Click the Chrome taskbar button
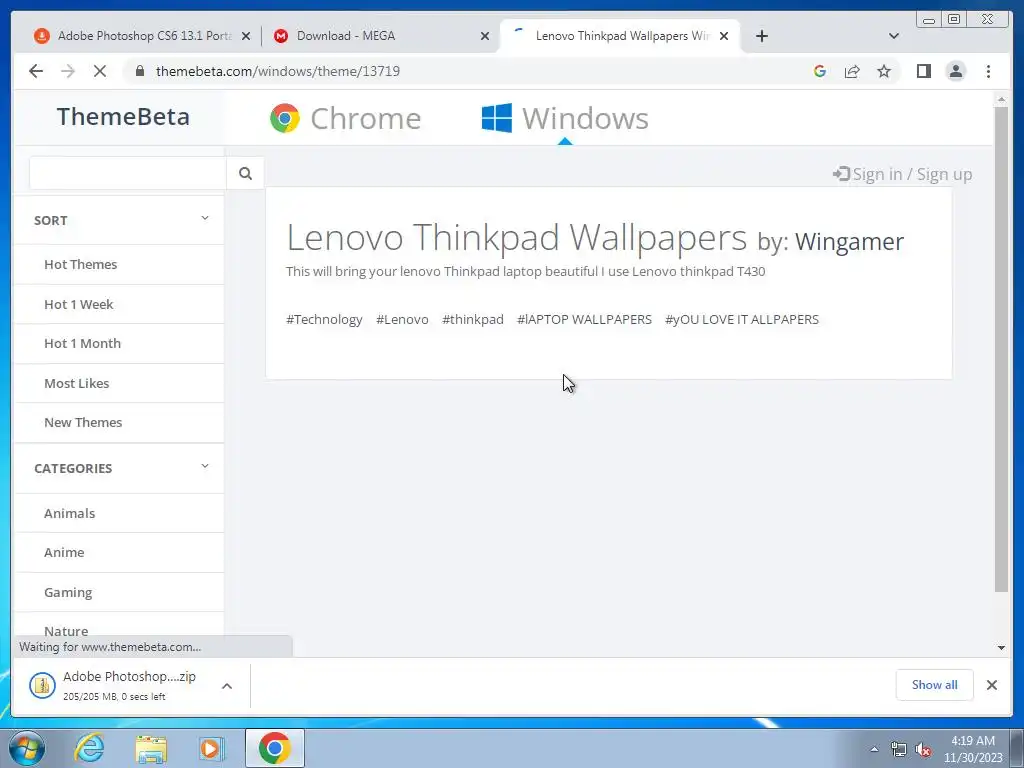The image size is (1024, 768). point(274,748)
